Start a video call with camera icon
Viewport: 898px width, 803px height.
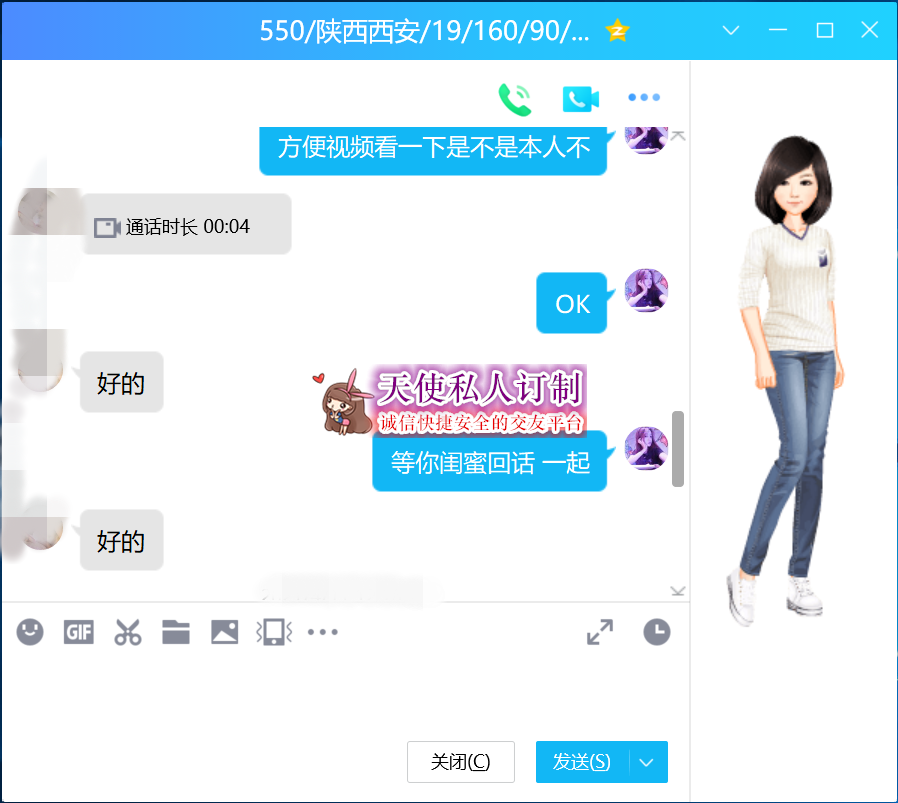[580, 98]
